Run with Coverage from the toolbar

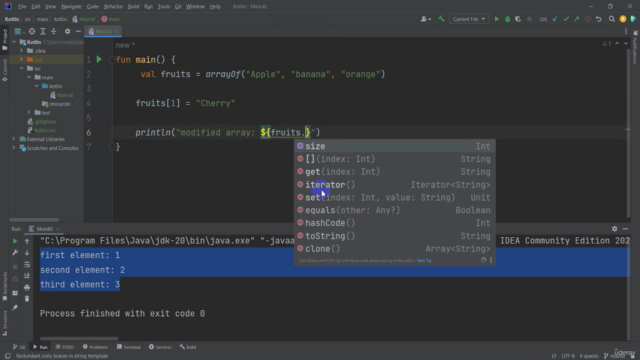(518, 19)
